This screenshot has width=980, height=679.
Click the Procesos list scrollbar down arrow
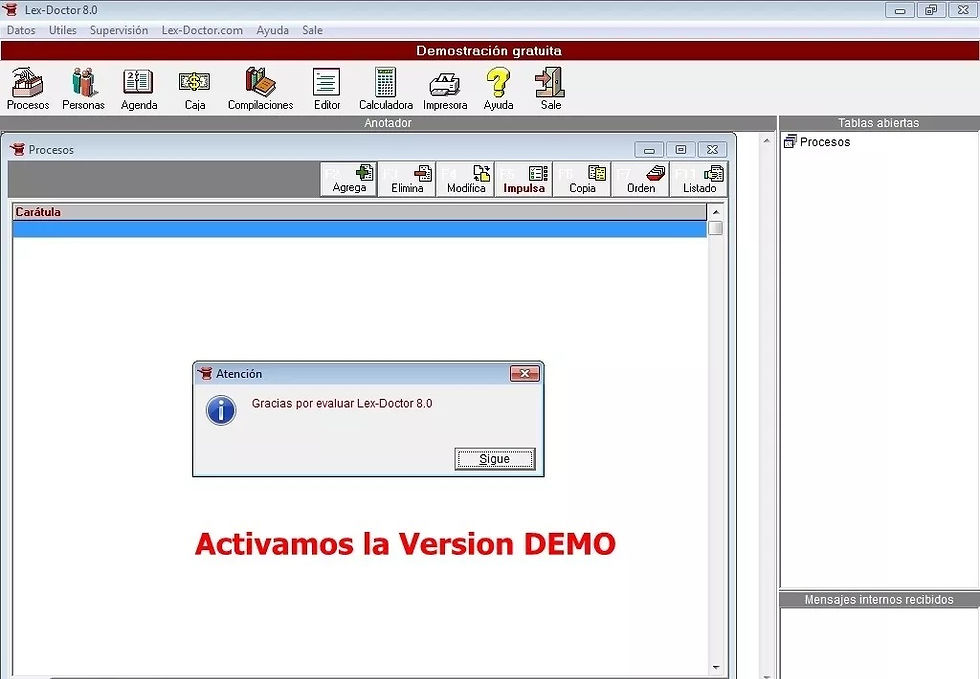[716, 668]
